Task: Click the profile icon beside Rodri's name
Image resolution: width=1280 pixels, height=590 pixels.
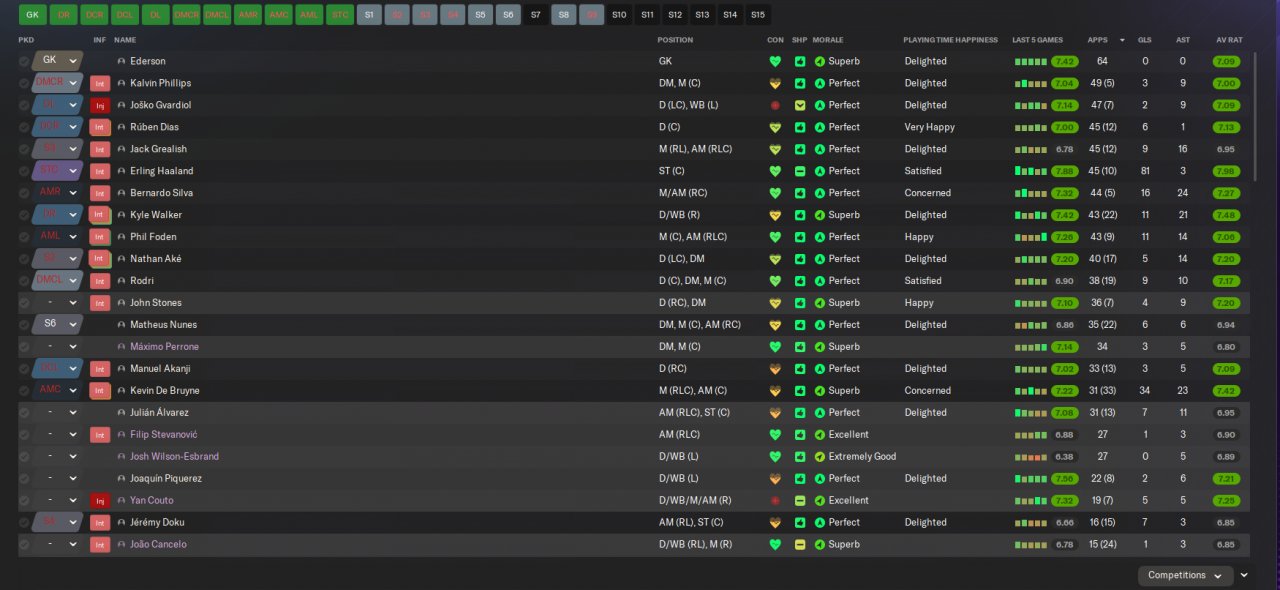Action: click(x=122, y=281)
